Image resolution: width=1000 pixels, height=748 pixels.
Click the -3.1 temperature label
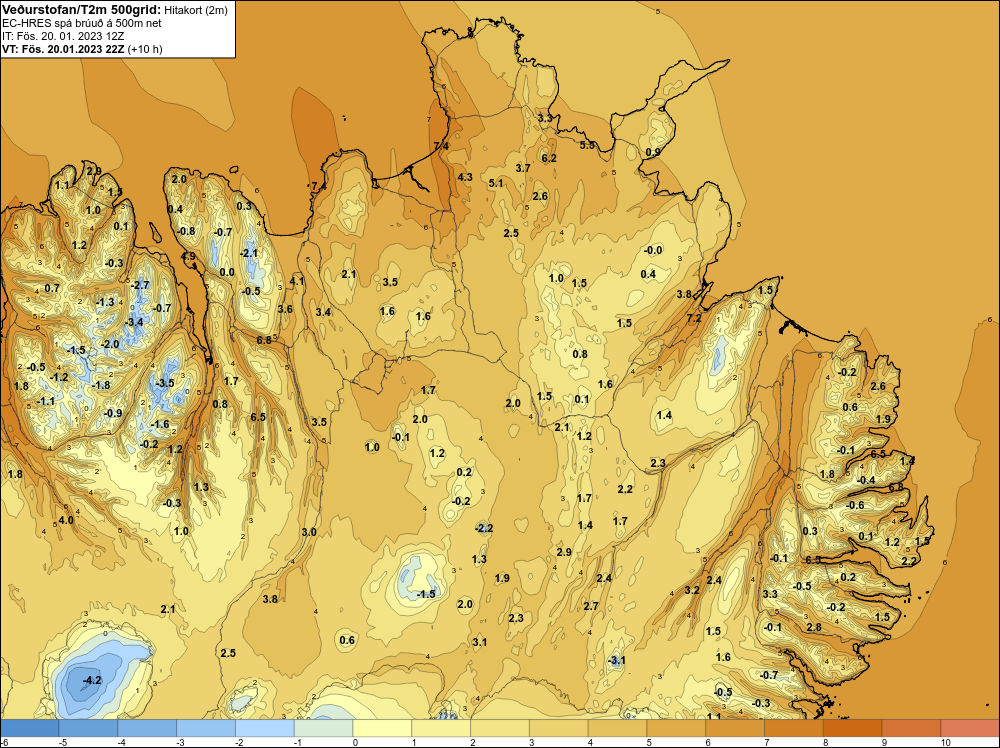pos(615,661)
